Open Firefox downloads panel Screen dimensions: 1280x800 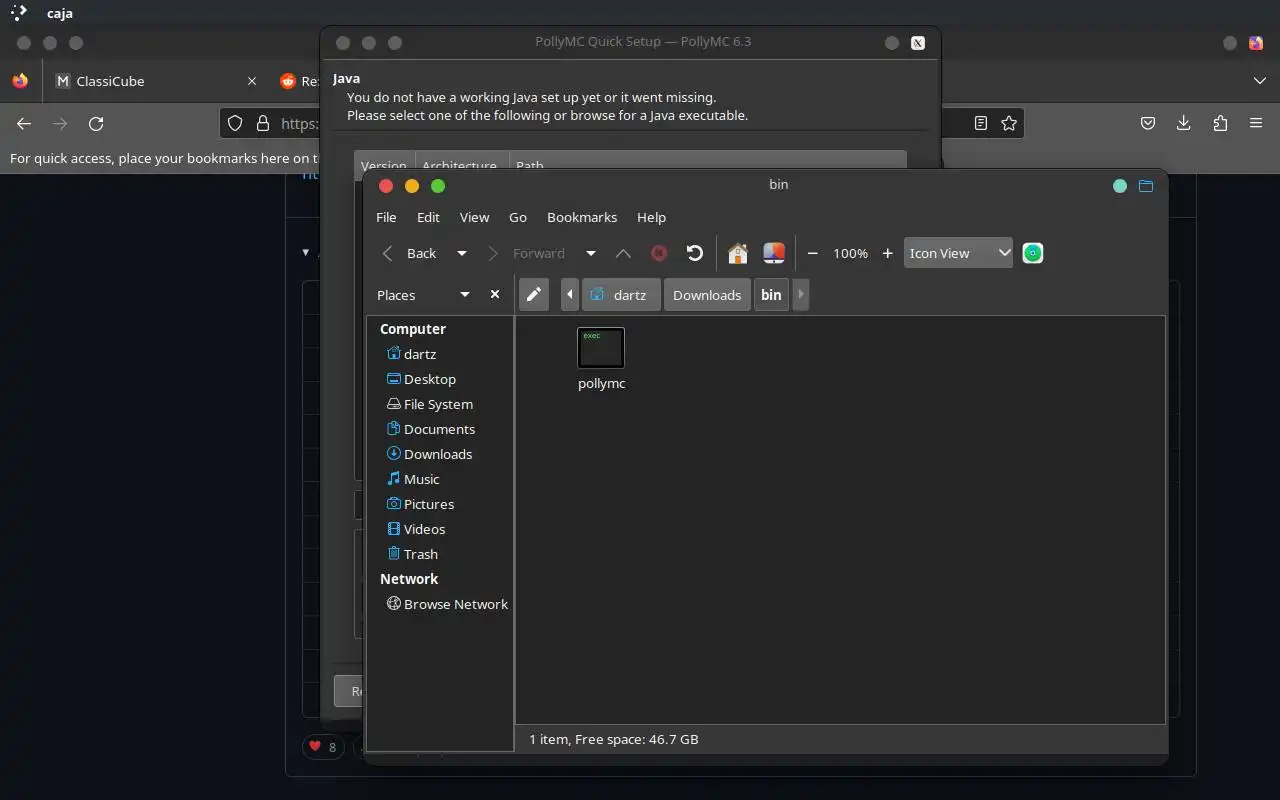click(1184, 123)
